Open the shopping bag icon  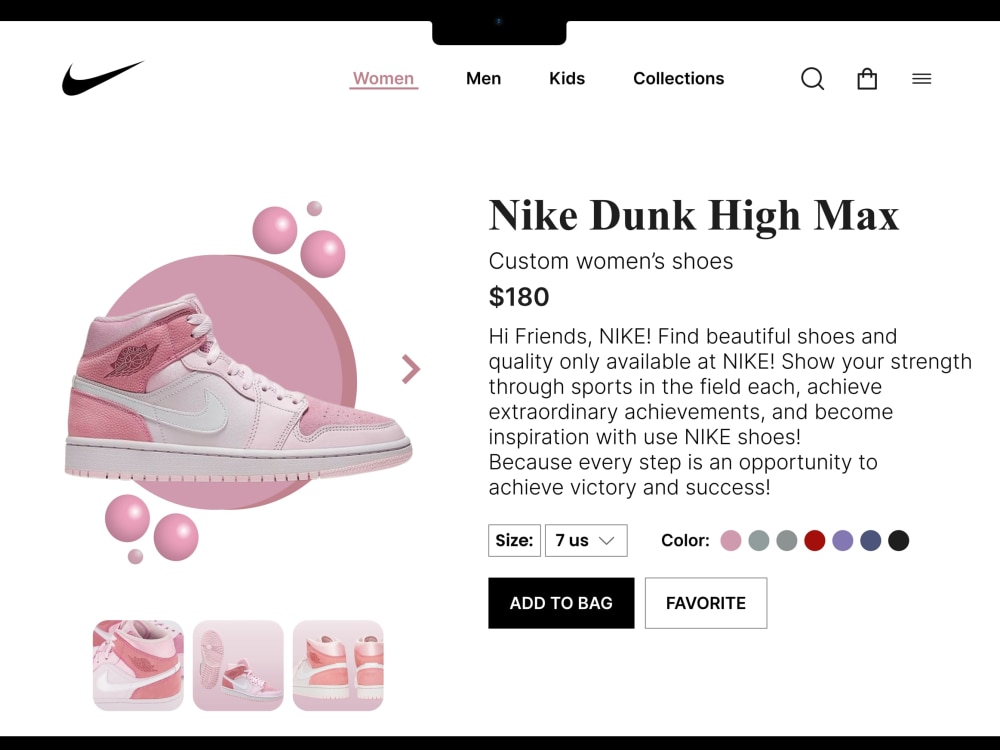point(867,79)
